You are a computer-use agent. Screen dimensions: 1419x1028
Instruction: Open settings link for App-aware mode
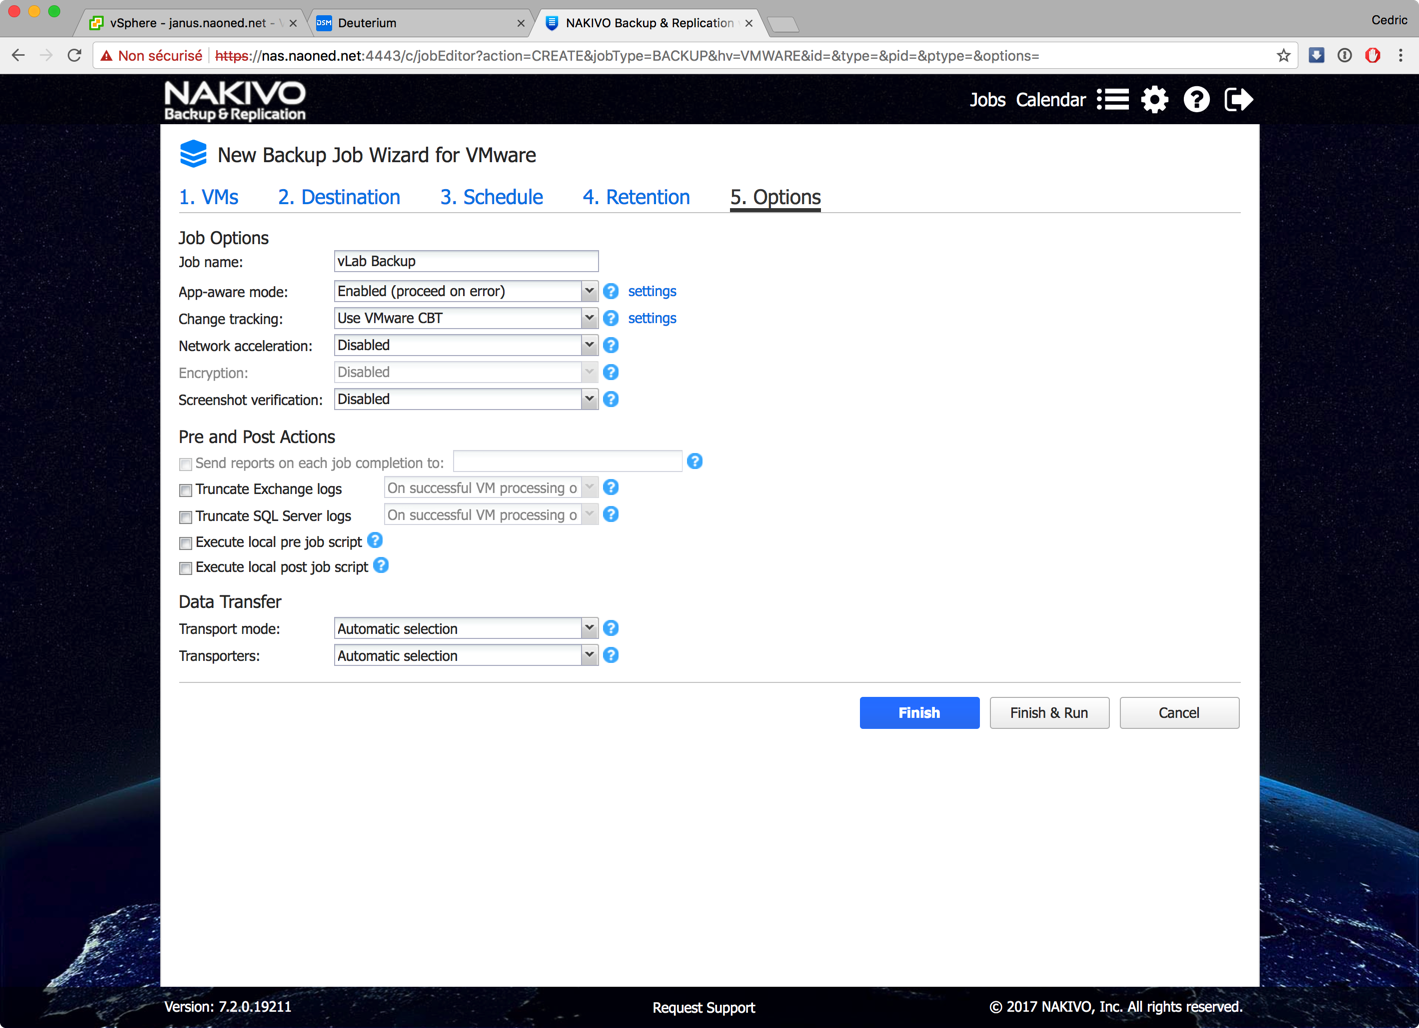[x=652, y=291]
